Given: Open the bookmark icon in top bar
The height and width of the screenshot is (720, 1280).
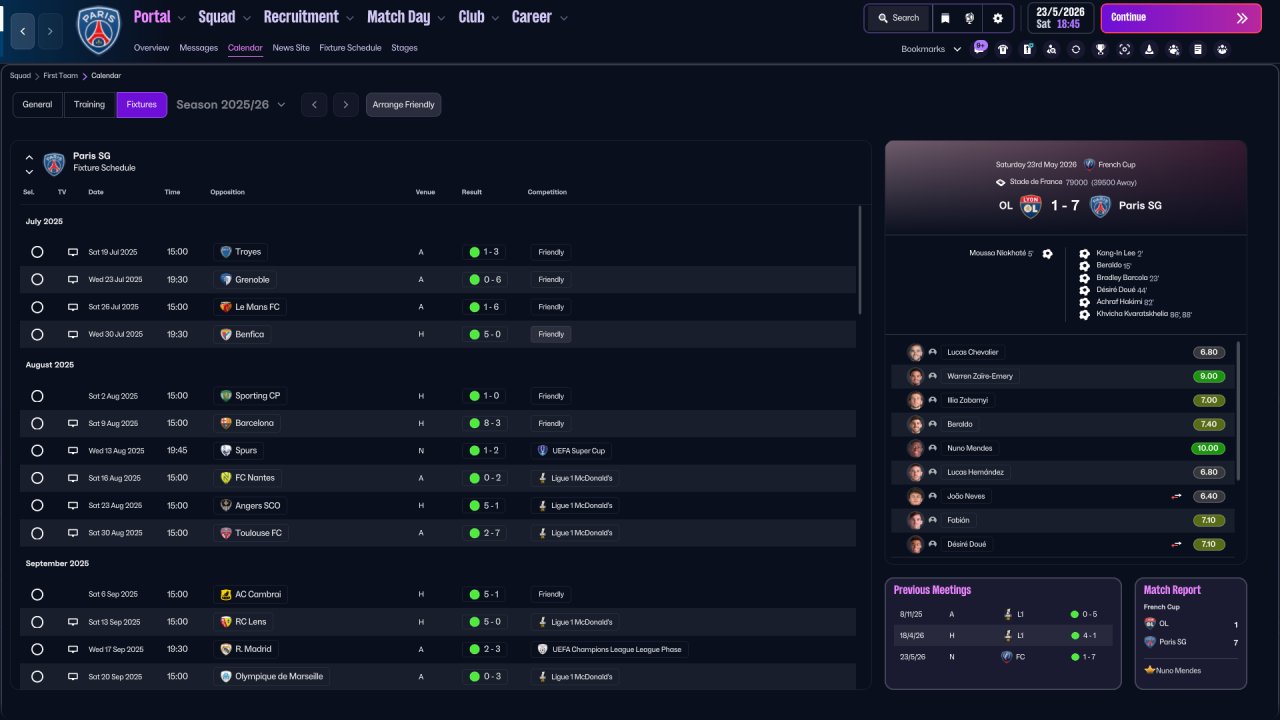Looking at the screenshot, I should click(x=945, y=18).
